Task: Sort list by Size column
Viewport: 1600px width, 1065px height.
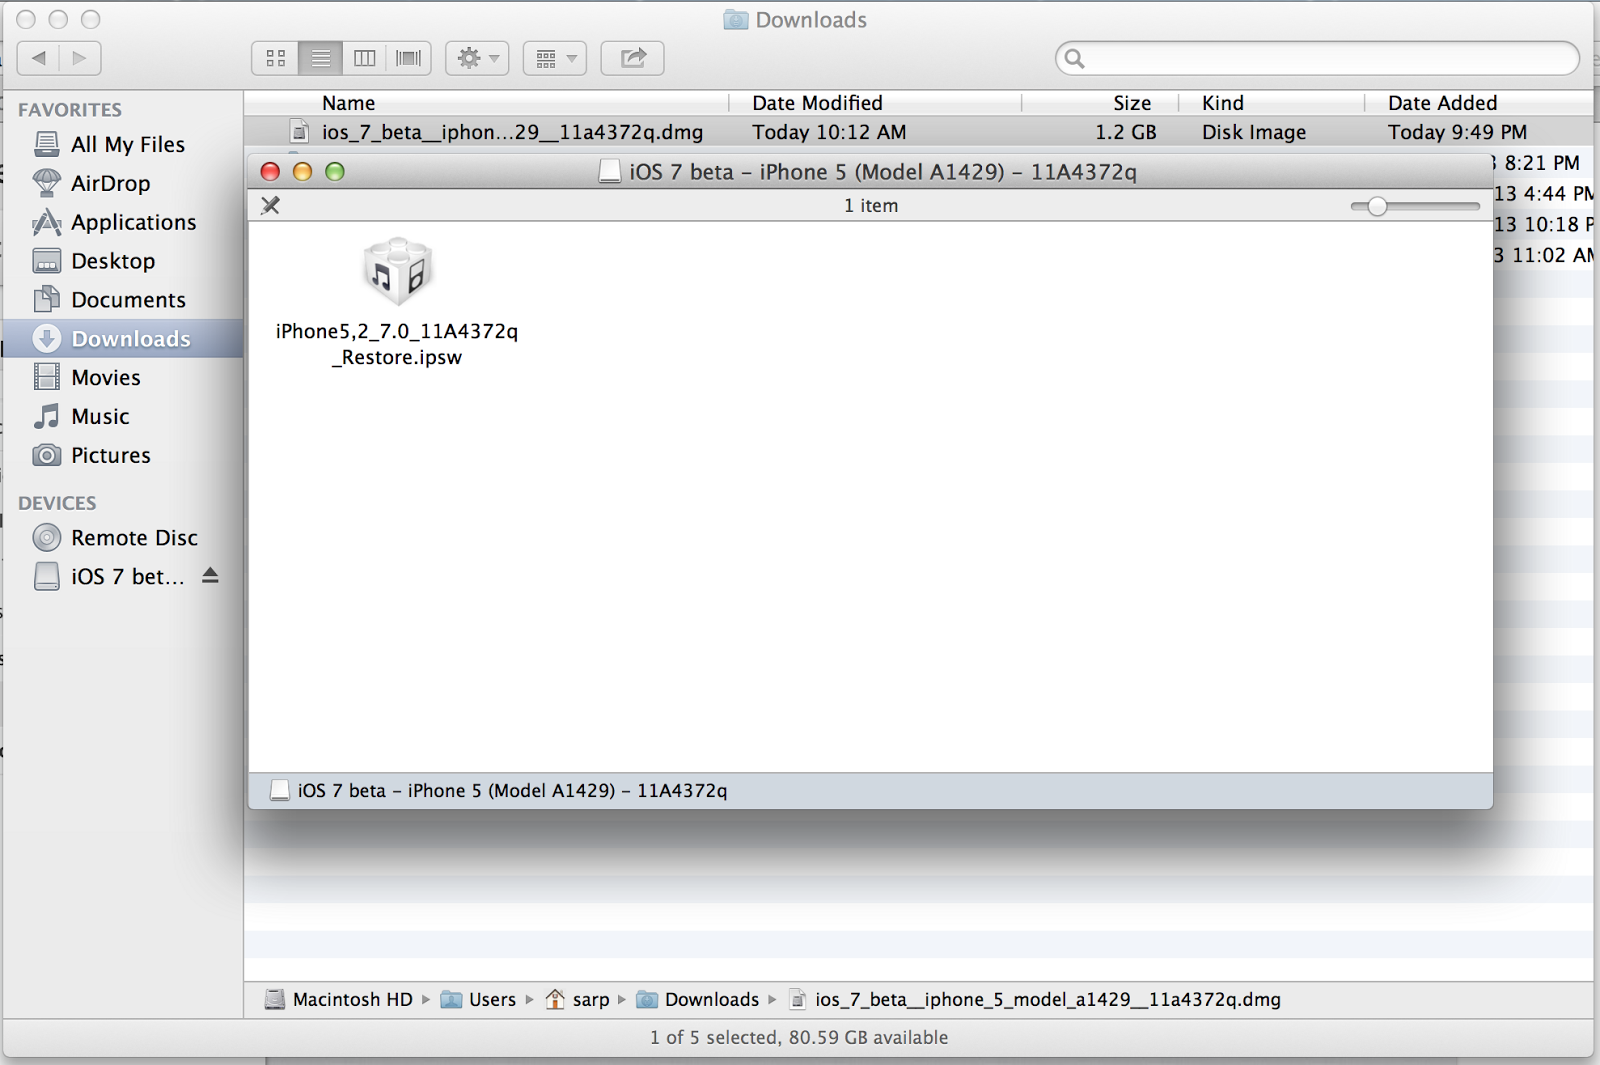Action: (x=1100, y=103)
